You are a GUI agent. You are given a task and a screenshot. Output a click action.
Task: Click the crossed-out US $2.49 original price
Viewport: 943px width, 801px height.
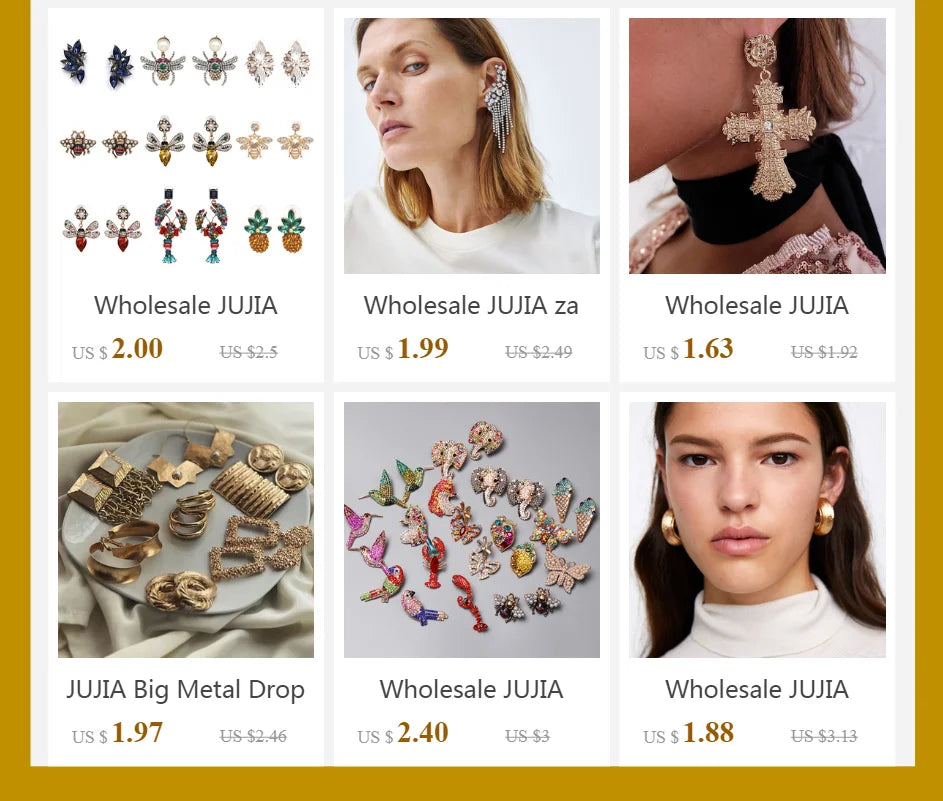538,352
